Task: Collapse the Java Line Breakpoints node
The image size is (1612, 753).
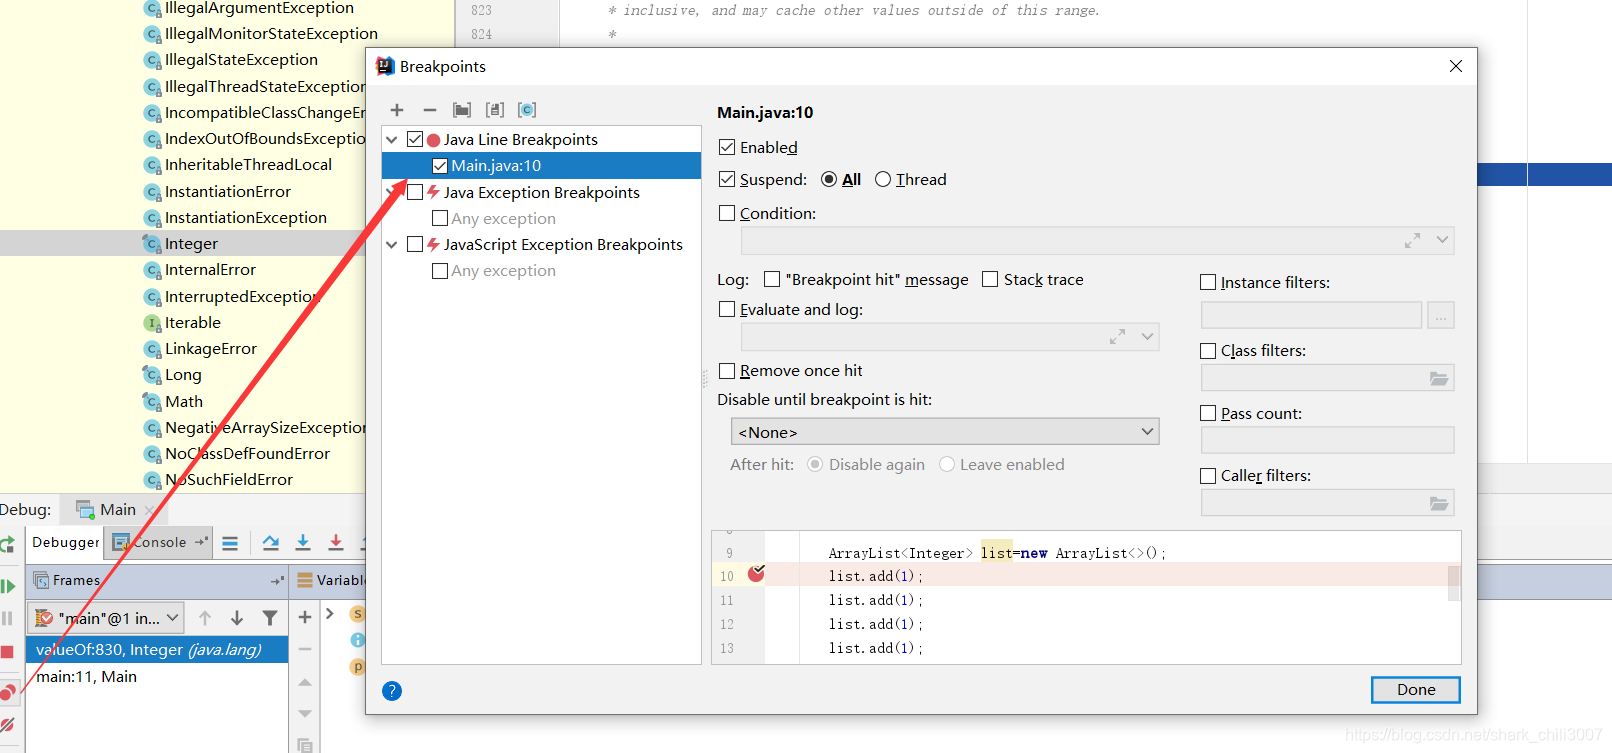Action: [392, 140]
